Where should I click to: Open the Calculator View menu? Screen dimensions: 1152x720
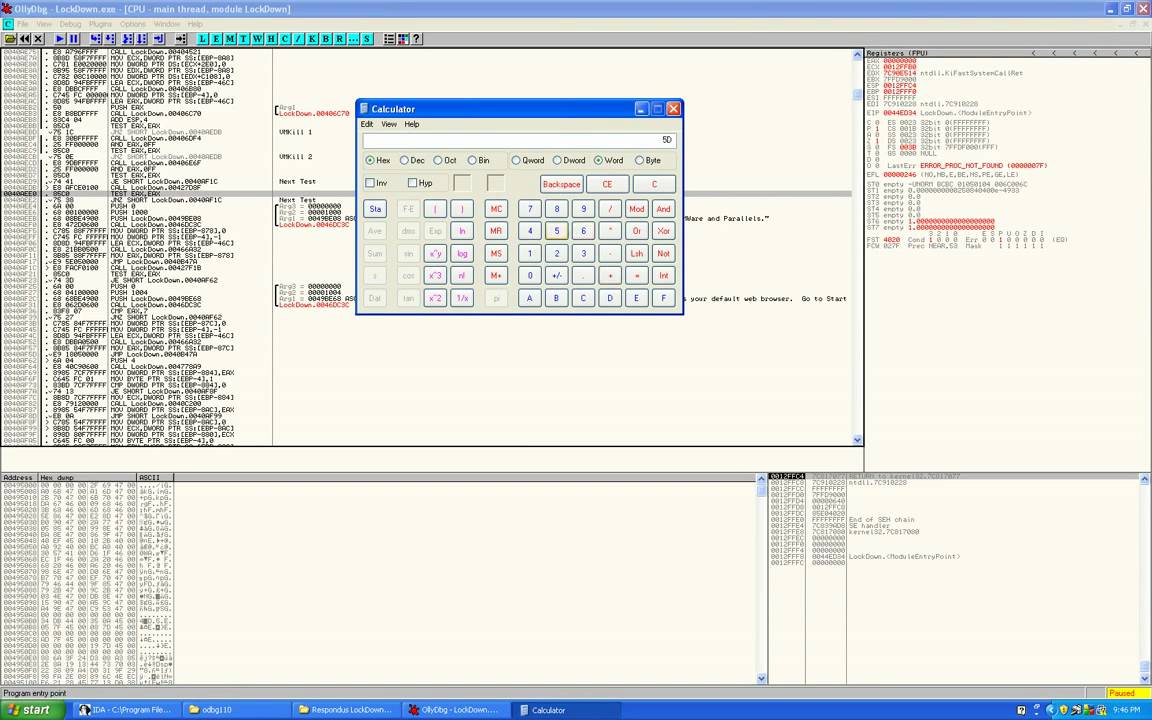click(389, 124)
